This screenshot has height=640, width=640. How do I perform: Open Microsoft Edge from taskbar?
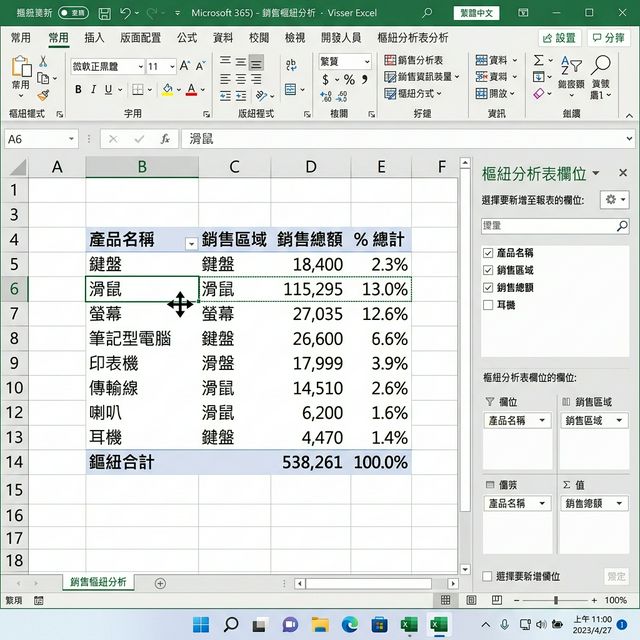tap(350, 624)
